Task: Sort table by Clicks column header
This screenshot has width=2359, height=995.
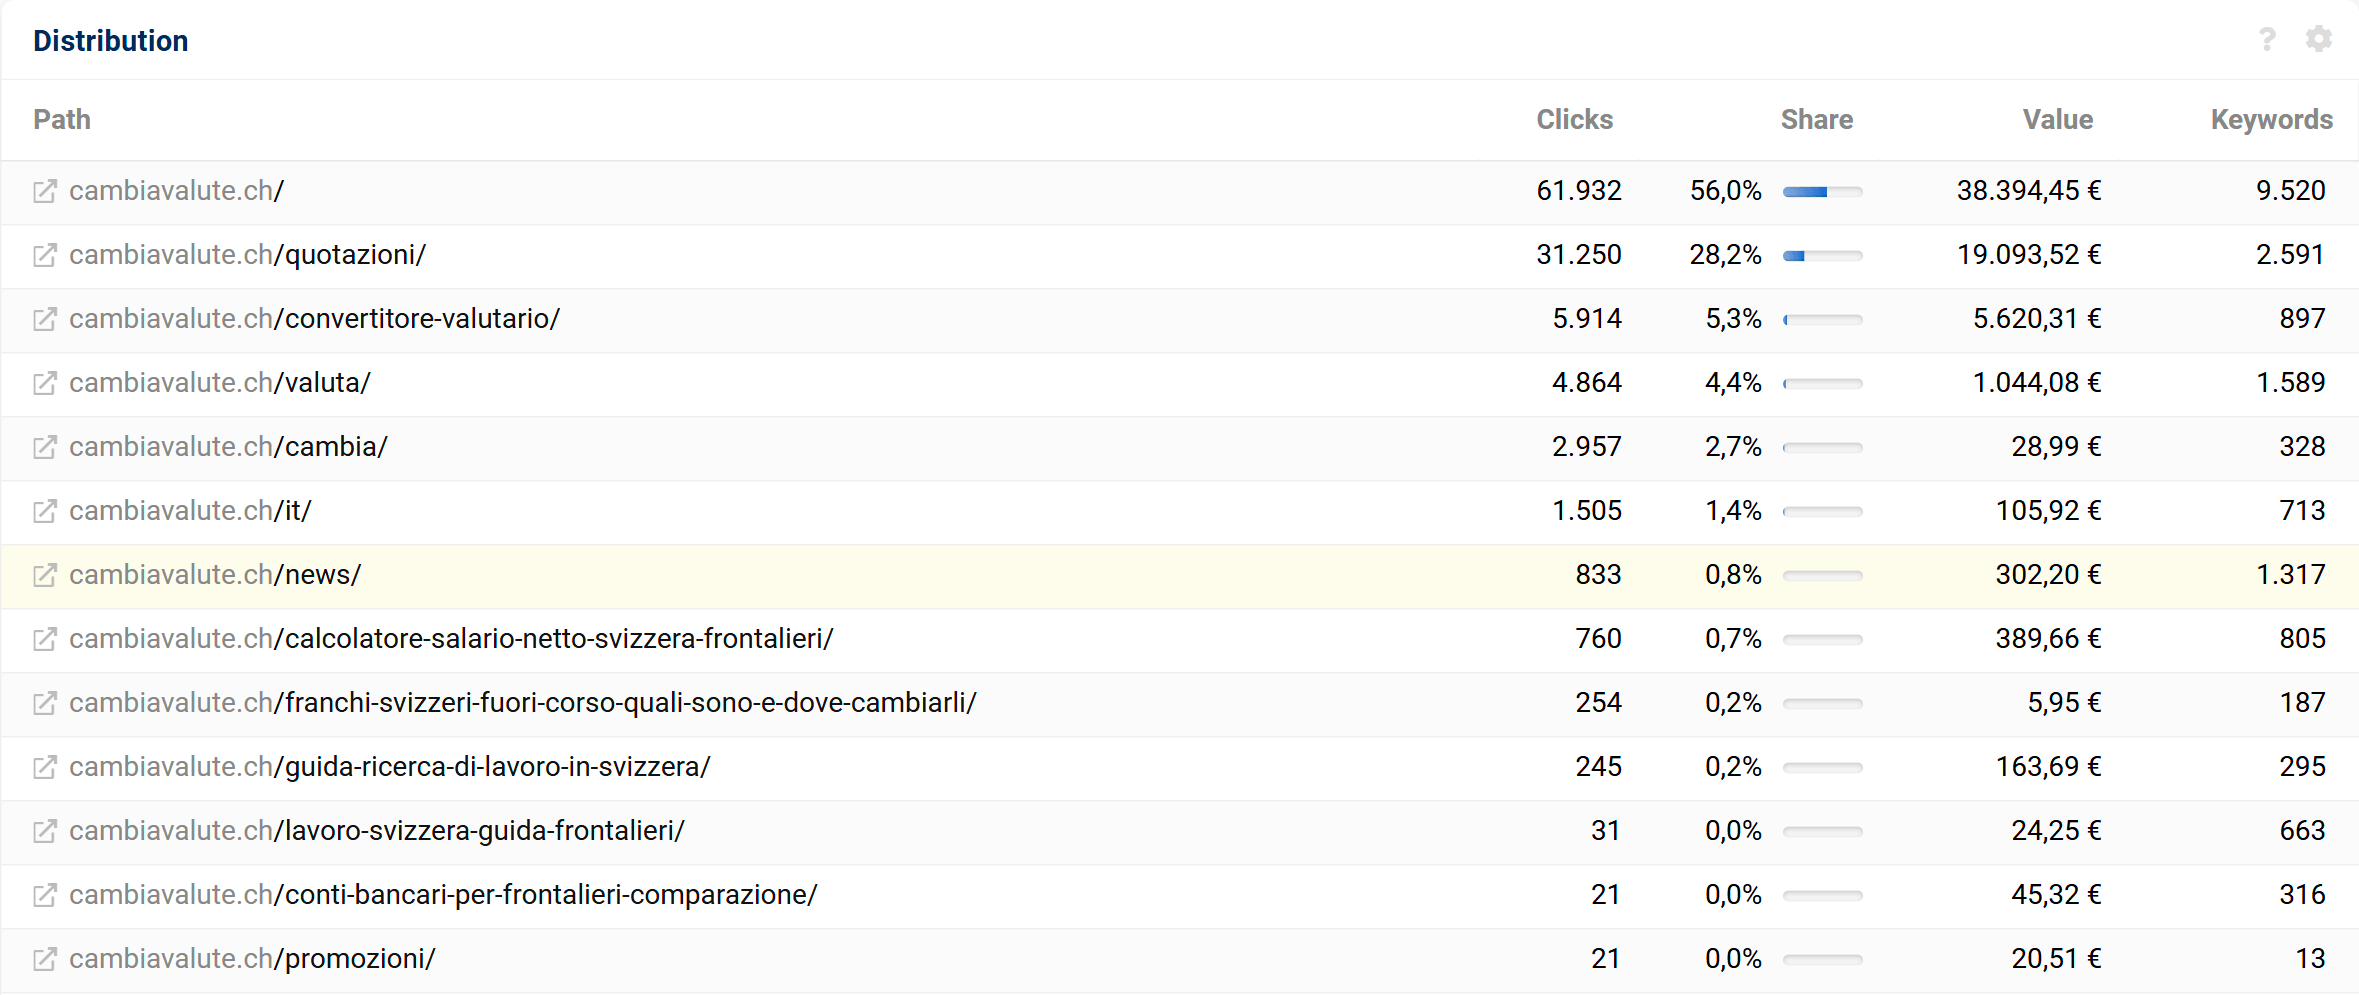Action: (1574, 120)
